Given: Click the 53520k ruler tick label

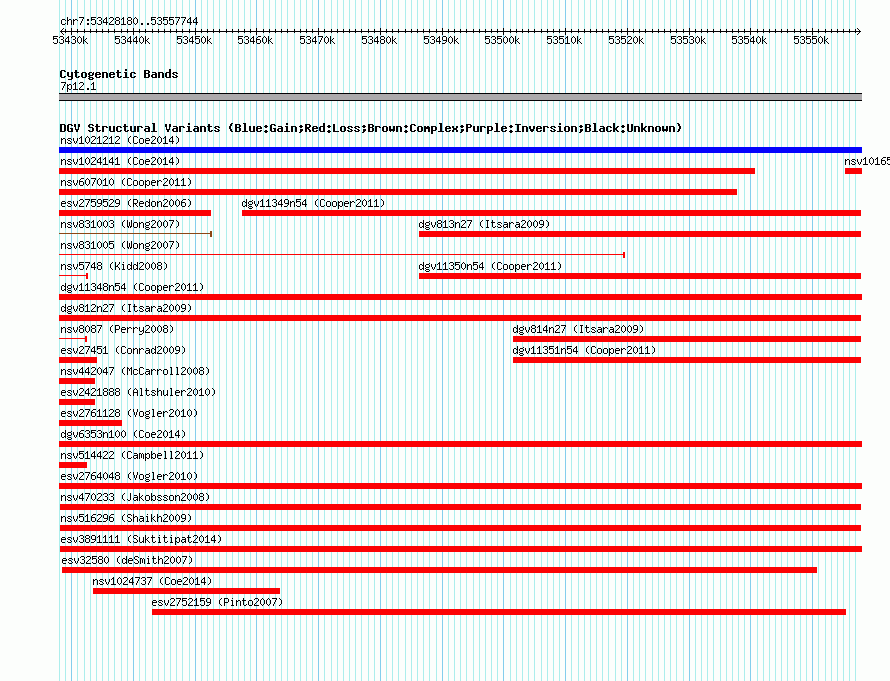Looking at the screenshot, I should tap(626, 40).
